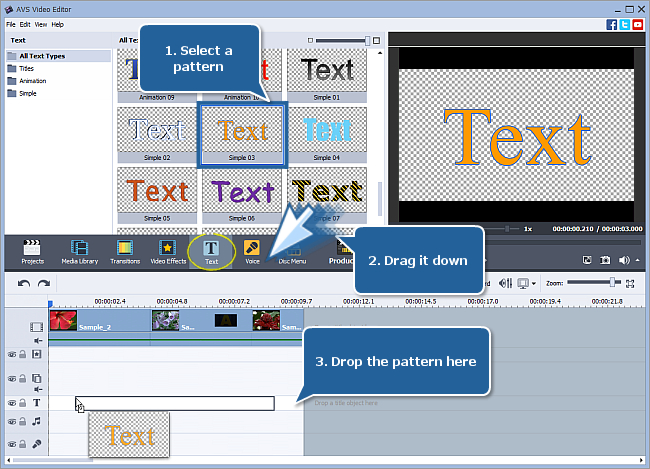Image resolution: width=650 pixels, height=469 pixels.
Task: Lock the music track
Action: [23, 422]
